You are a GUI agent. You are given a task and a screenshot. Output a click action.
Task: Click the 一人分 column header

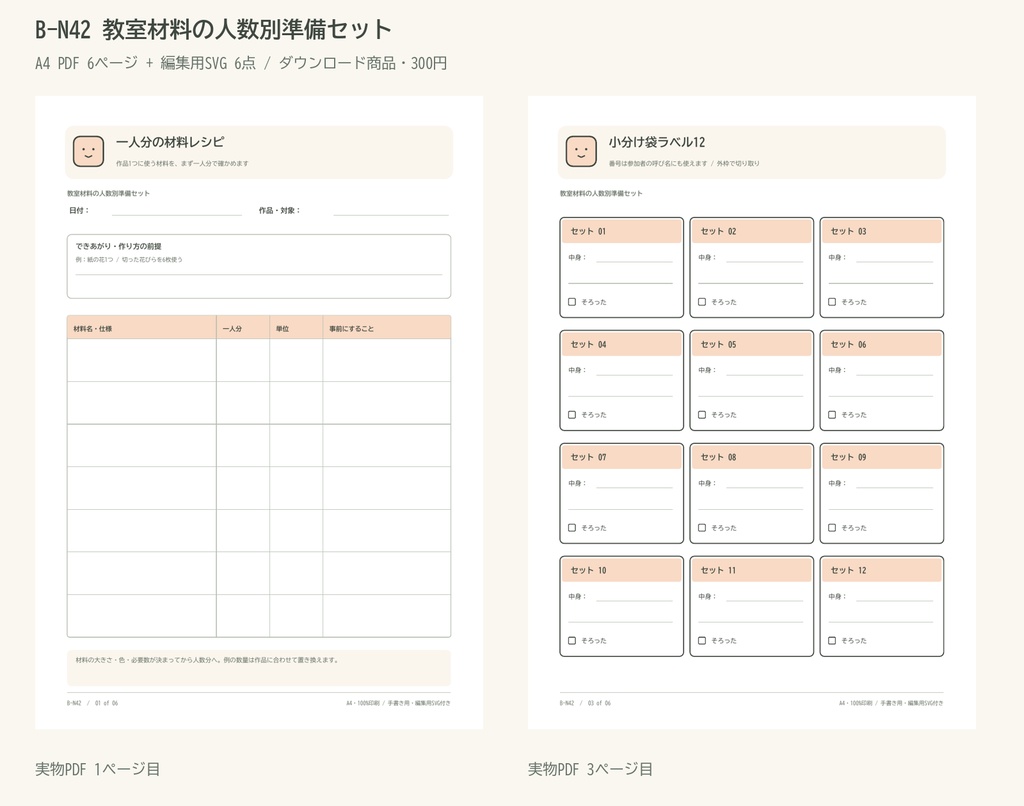(x=243, y=328)
